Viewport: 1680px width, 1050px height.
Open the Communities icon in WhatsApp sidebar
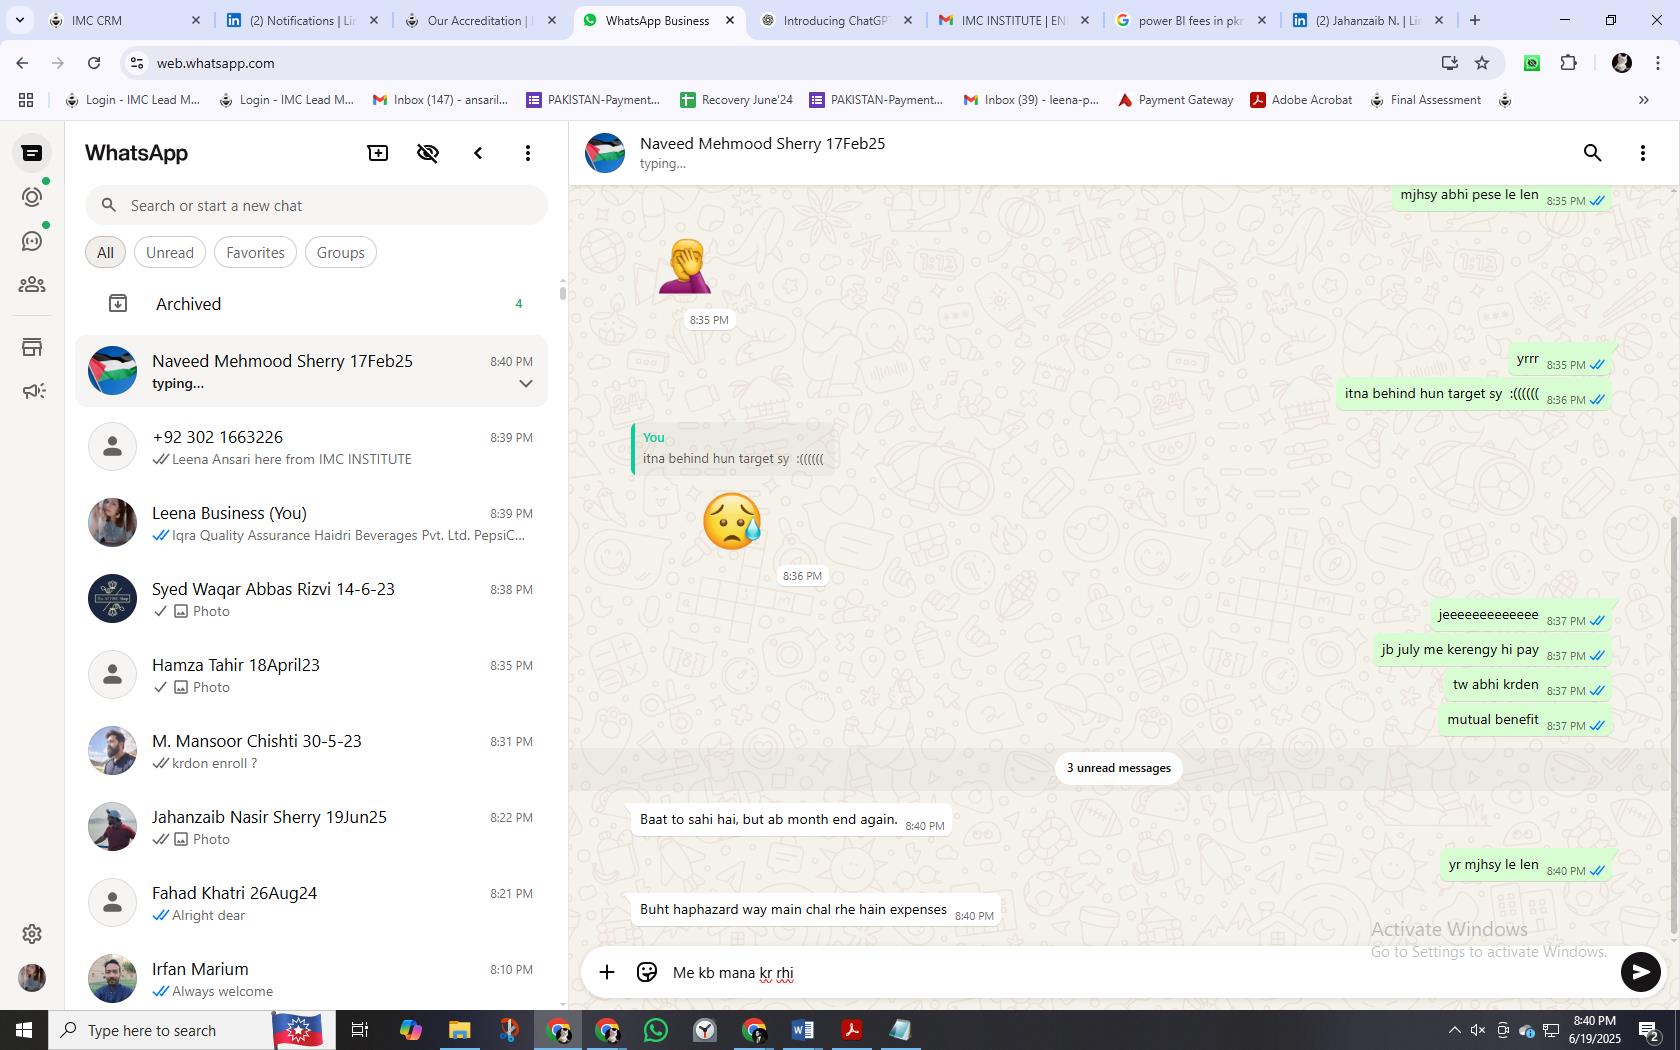click(32, 285)
